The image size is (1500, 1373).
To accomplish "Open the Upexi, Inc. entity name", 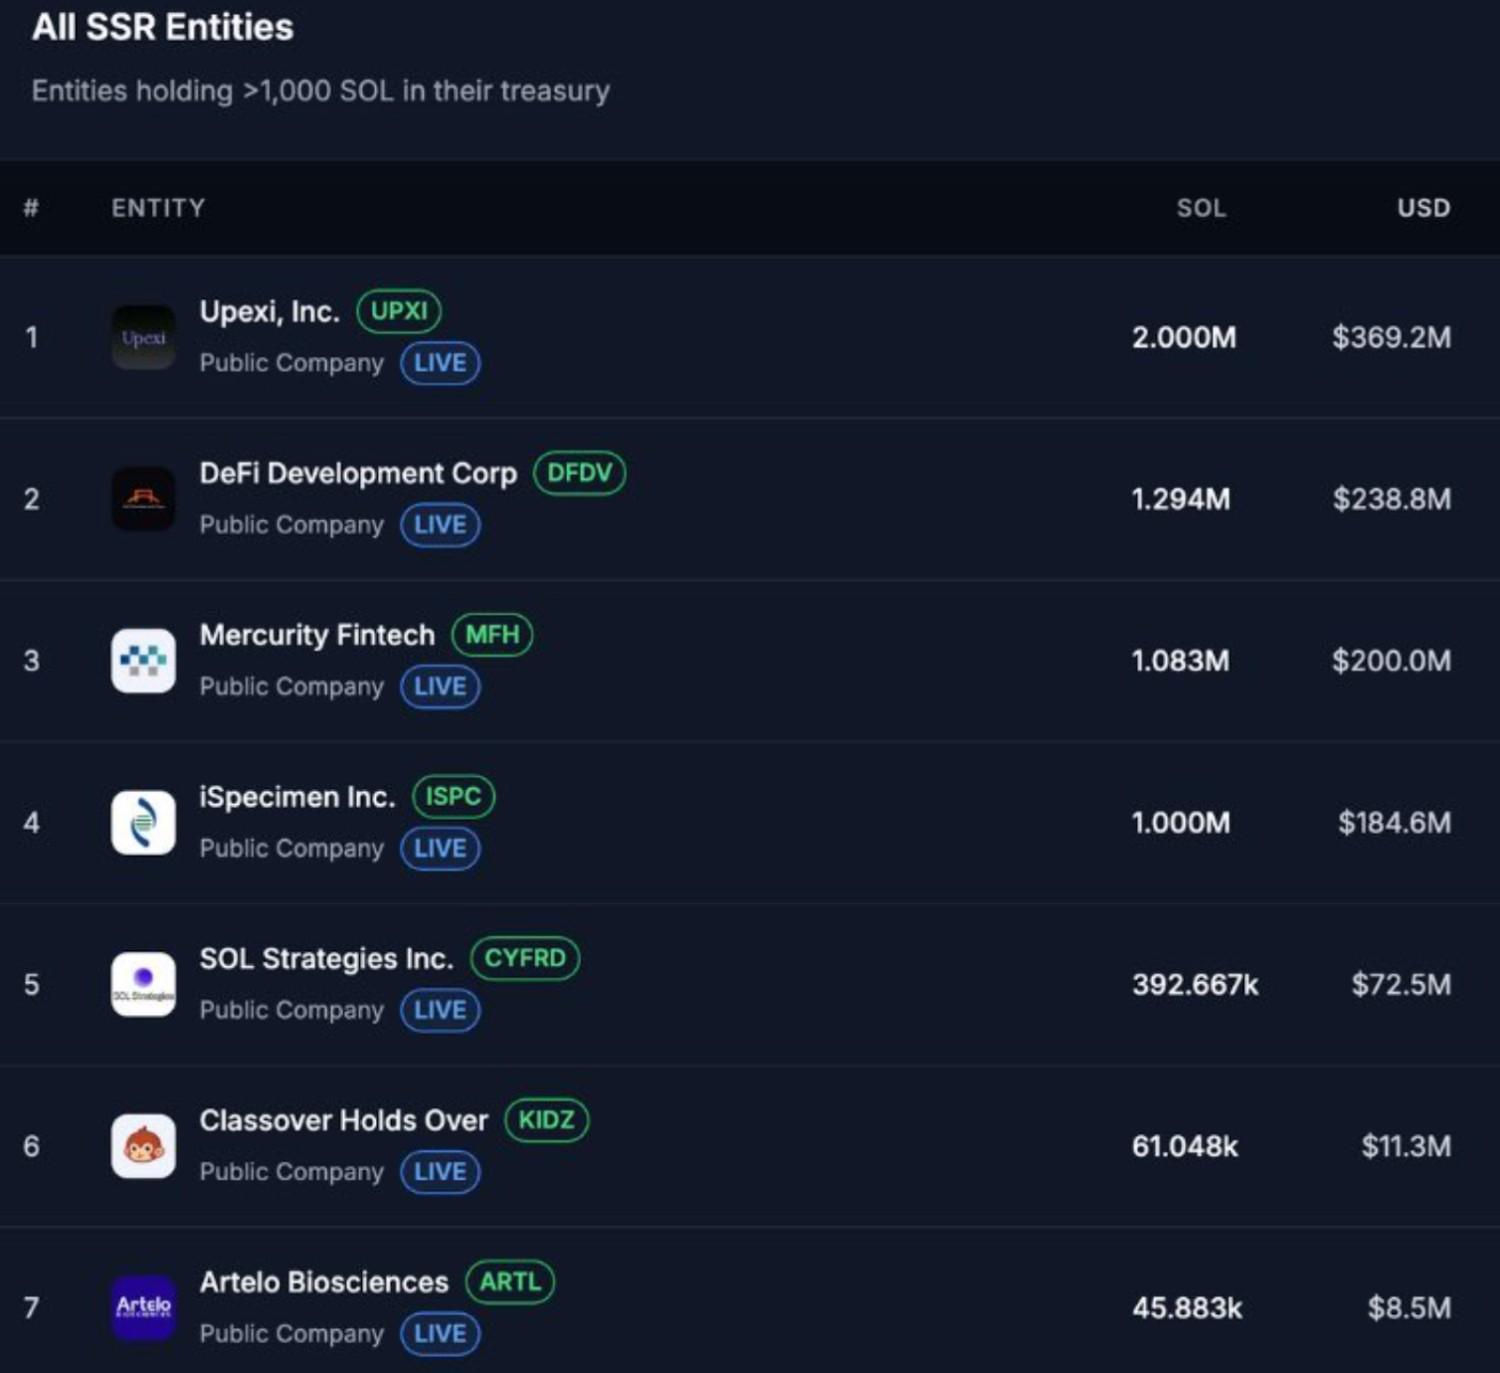I will coord(269,312).
